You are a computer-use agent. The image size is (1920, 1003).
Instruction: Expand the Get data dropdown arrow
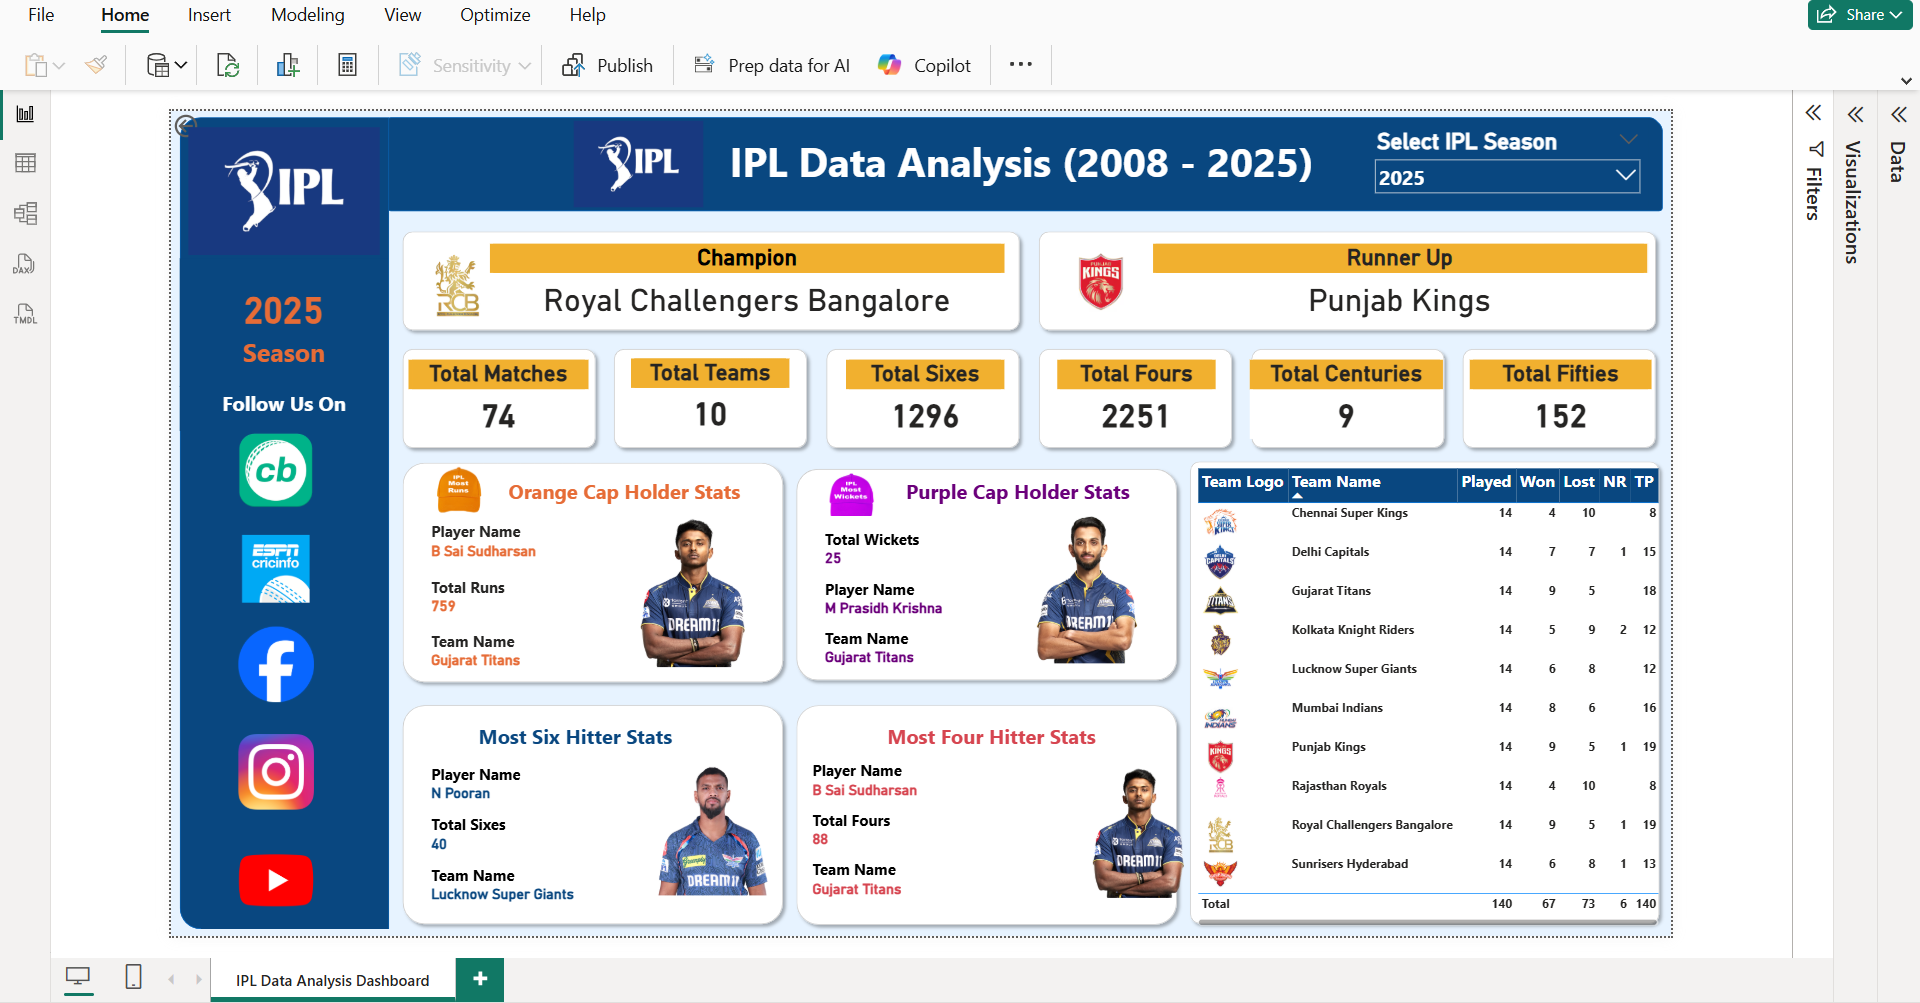point(181,66)
